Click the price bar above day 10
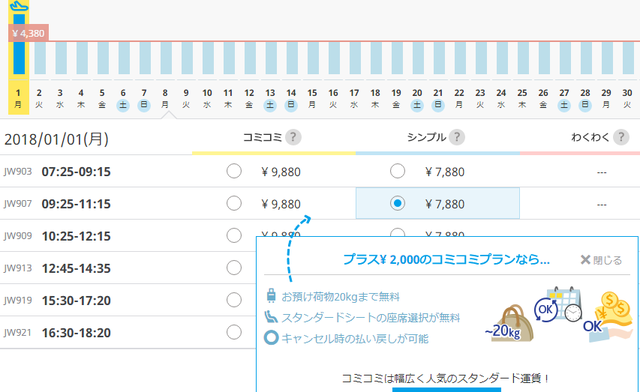 tap(208, 58)
